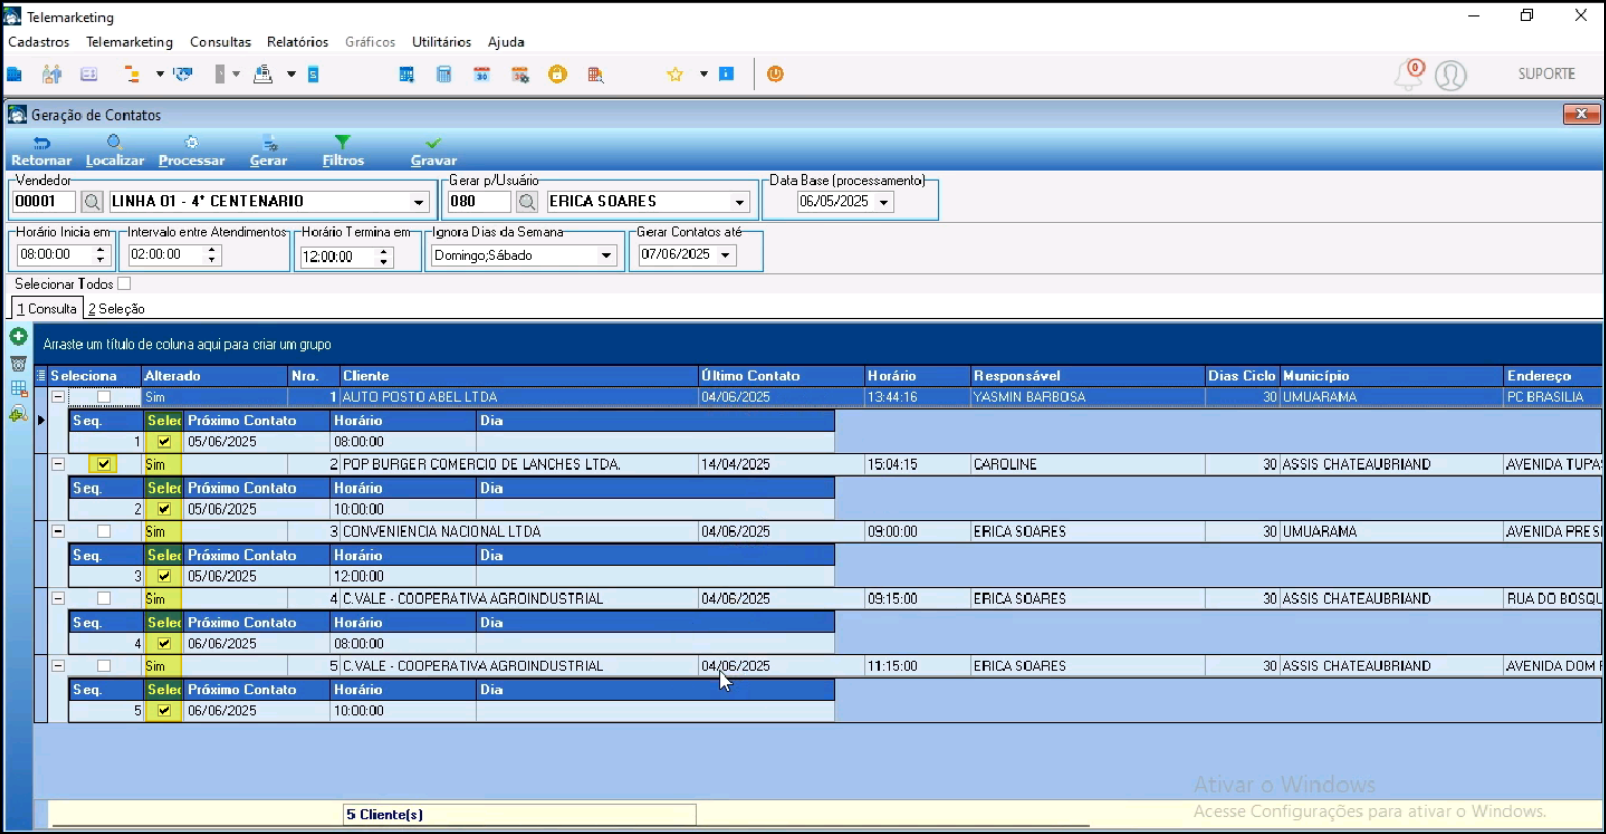
Task: Click the trash sidebar icon
Action: click(18, 363)
